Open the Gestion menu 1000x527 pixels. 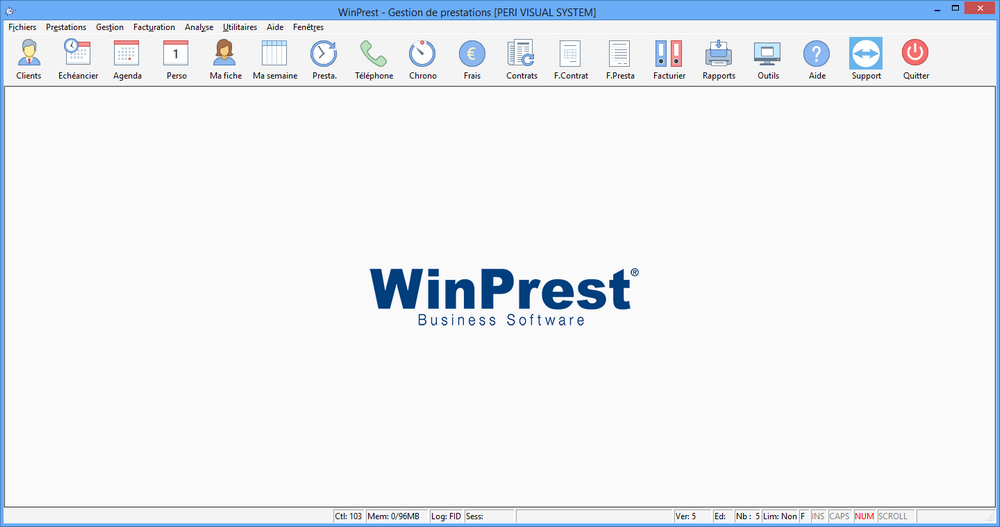point(110,27)
